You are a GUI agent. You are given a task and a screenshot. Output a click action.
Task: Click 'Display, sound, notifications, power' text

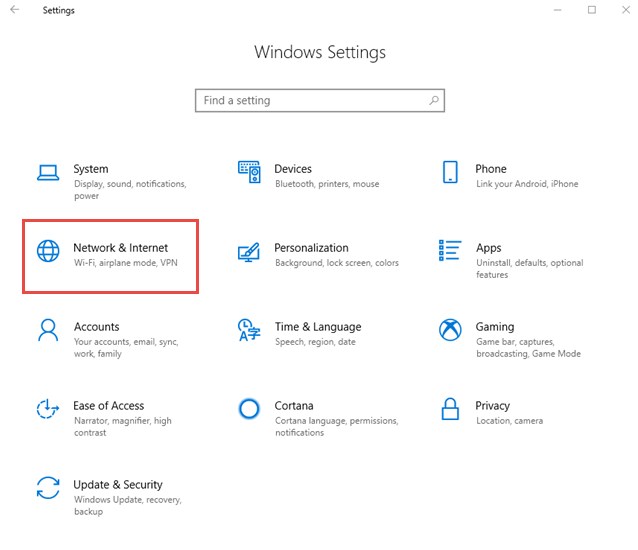point(130,190)
